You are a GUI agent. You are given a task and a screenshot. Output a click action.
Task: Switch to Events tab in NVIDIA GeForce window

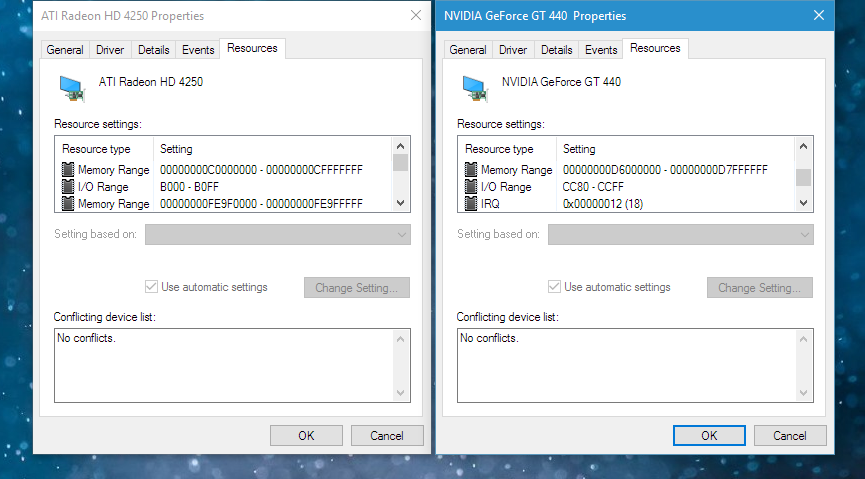click(x=601, y=50)
